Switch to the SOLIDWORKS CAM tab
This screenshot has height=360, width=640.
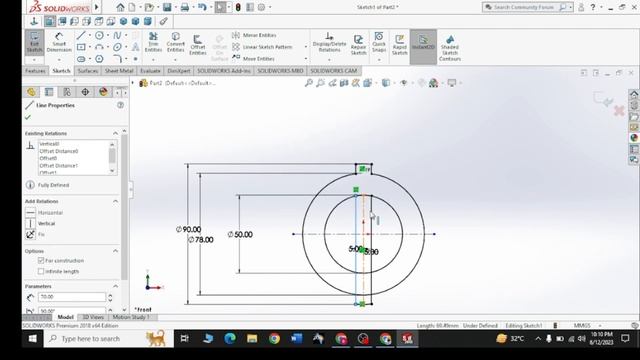(333, 71)
